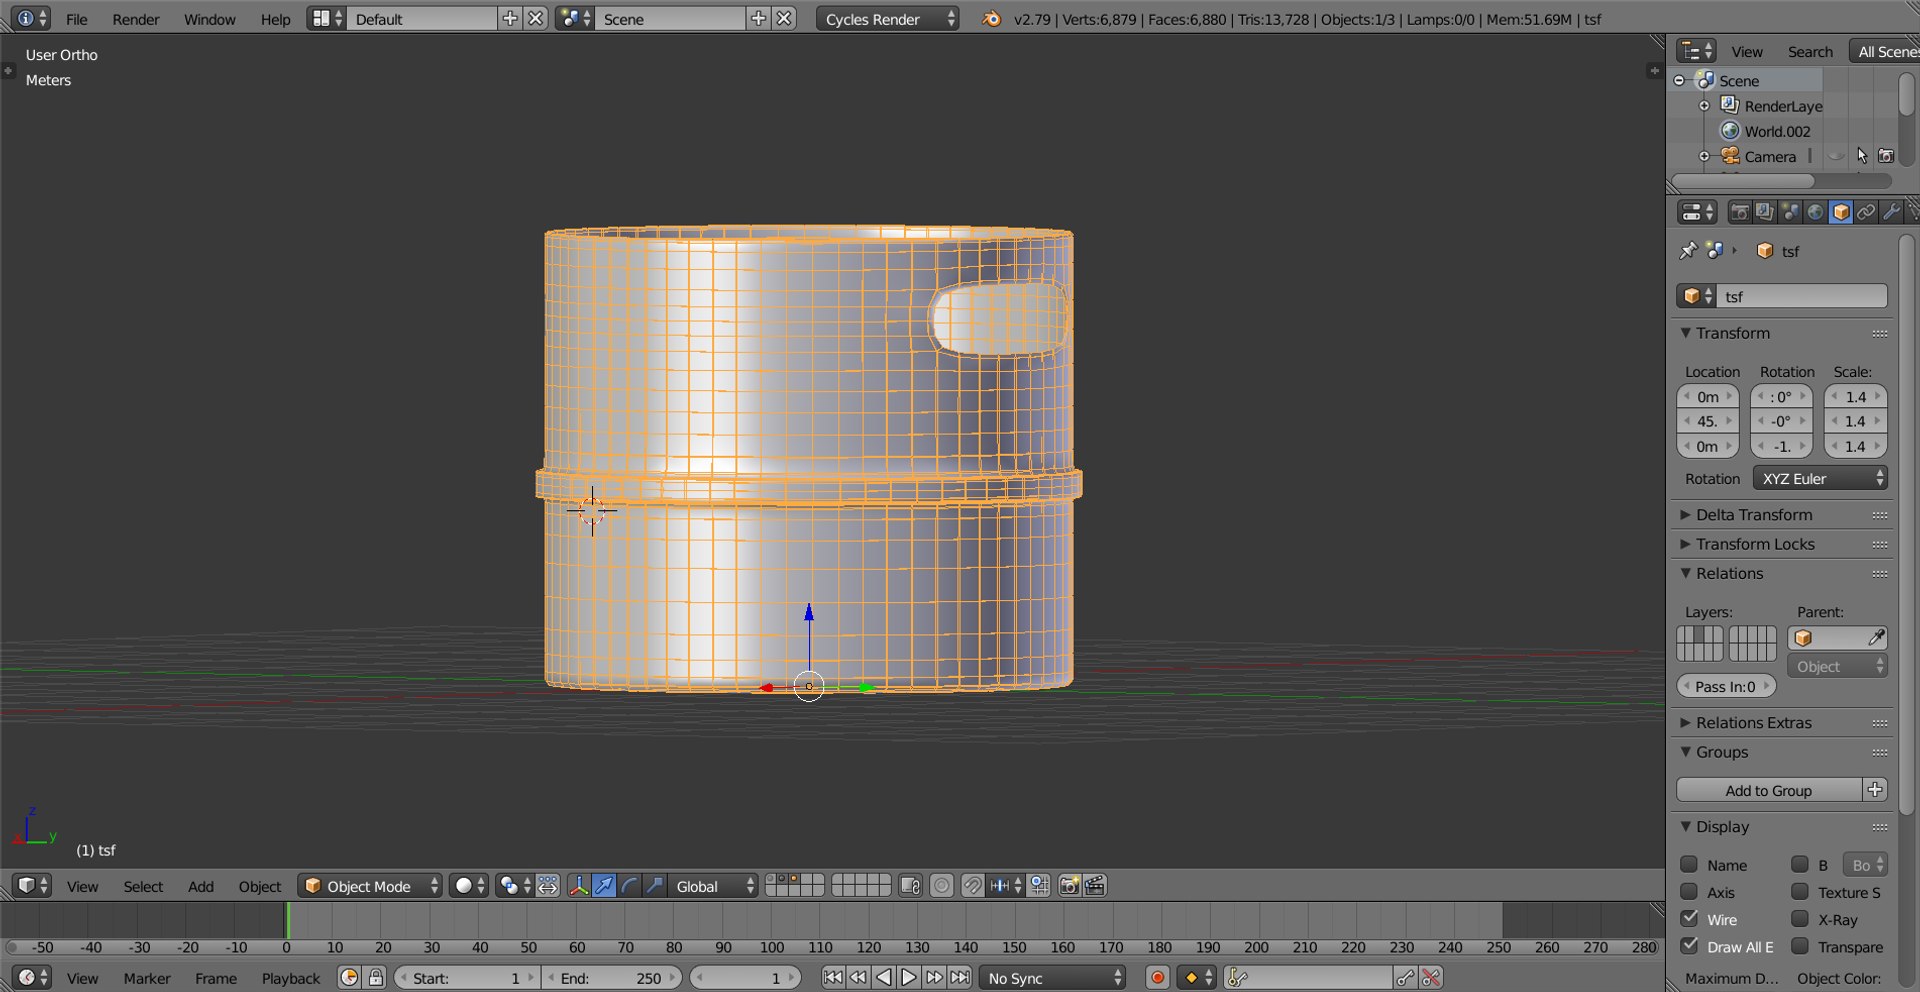Open the Render Layers properties tab
This screenshot has width=1920, height=992.
point(1765,212)
